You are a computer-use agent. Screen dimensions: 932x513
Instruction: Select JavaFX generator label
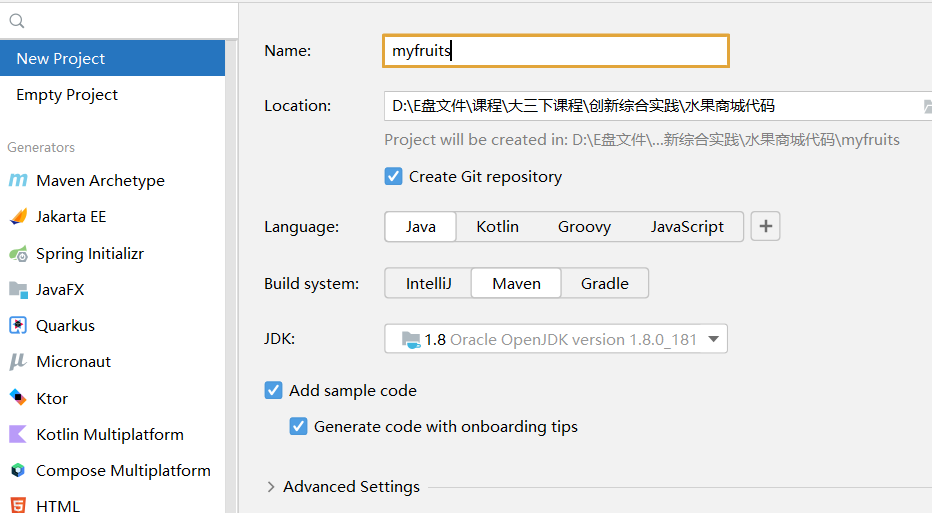tap(60, 290)
